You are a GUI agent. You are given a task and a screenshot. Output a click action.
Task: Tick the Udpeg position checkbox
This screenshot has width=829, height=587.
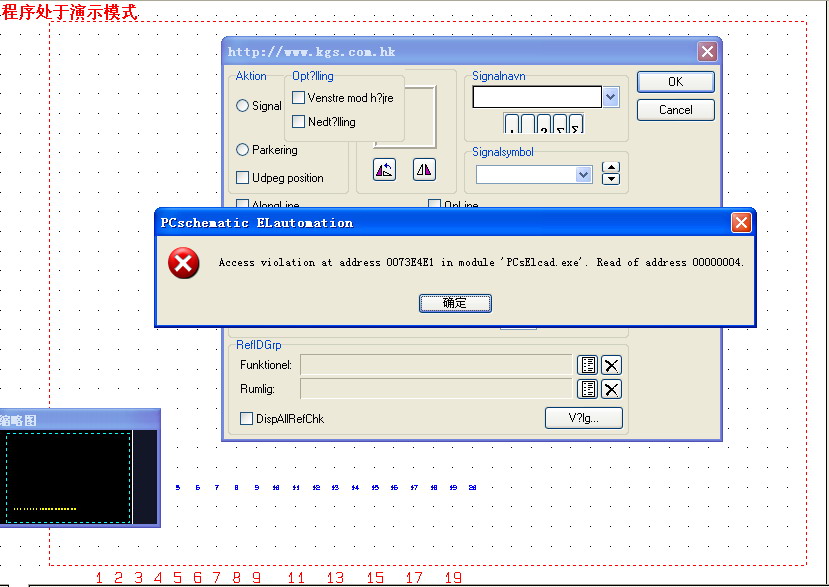click(242, 178)
